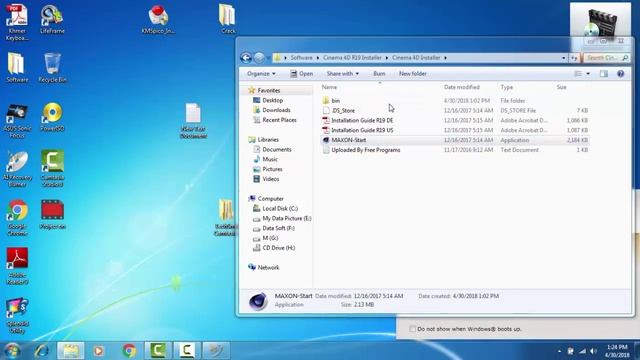This screenshot has width=640, height=360.
Task: Click Software in the breadcrumb path
Action: 301,58
